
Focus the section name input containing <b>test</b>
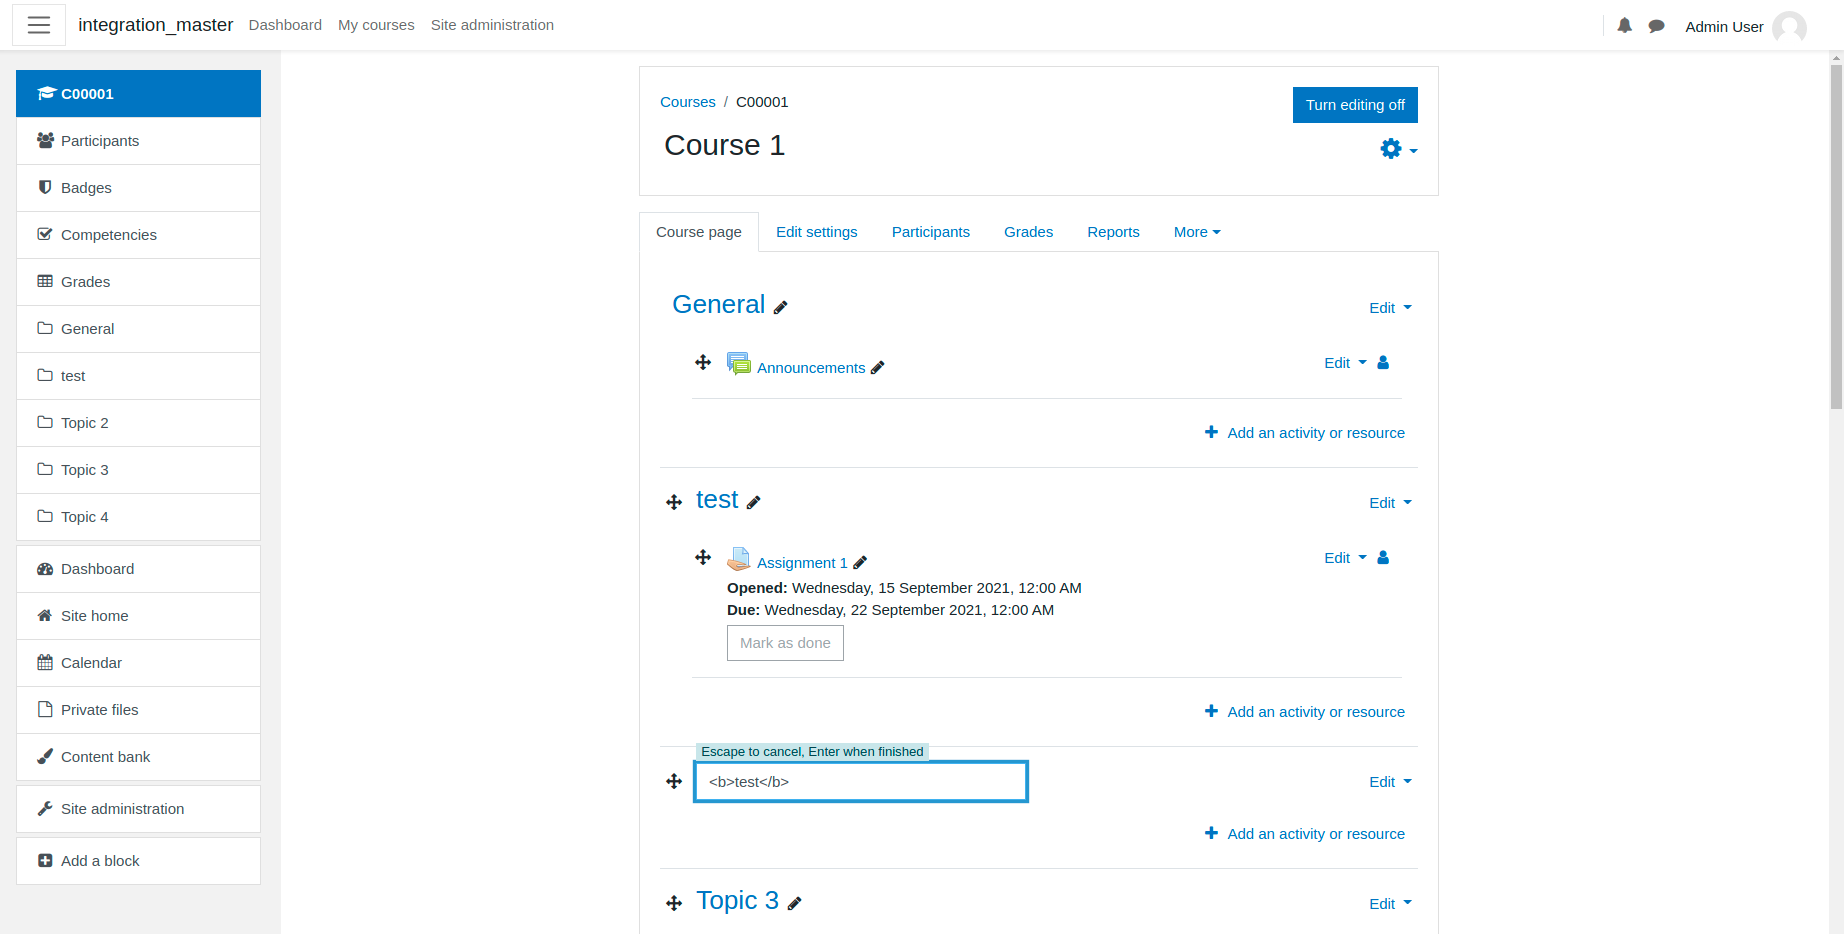[861, 782]
